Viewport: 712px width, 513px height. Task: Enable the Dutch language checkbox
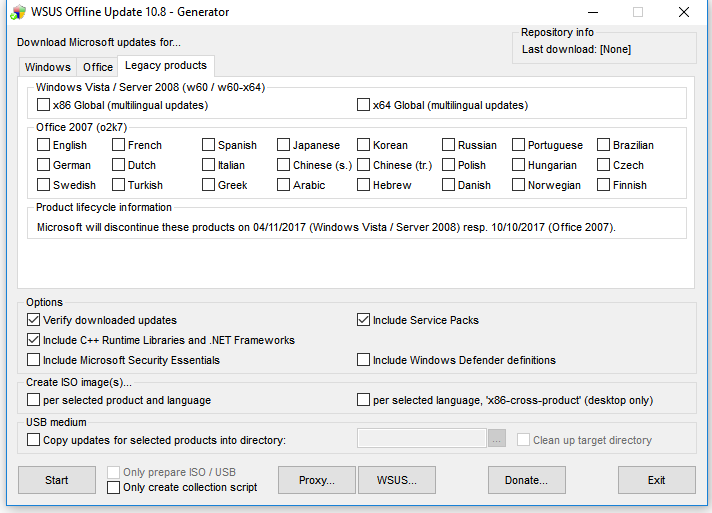[x=118, y=165]
